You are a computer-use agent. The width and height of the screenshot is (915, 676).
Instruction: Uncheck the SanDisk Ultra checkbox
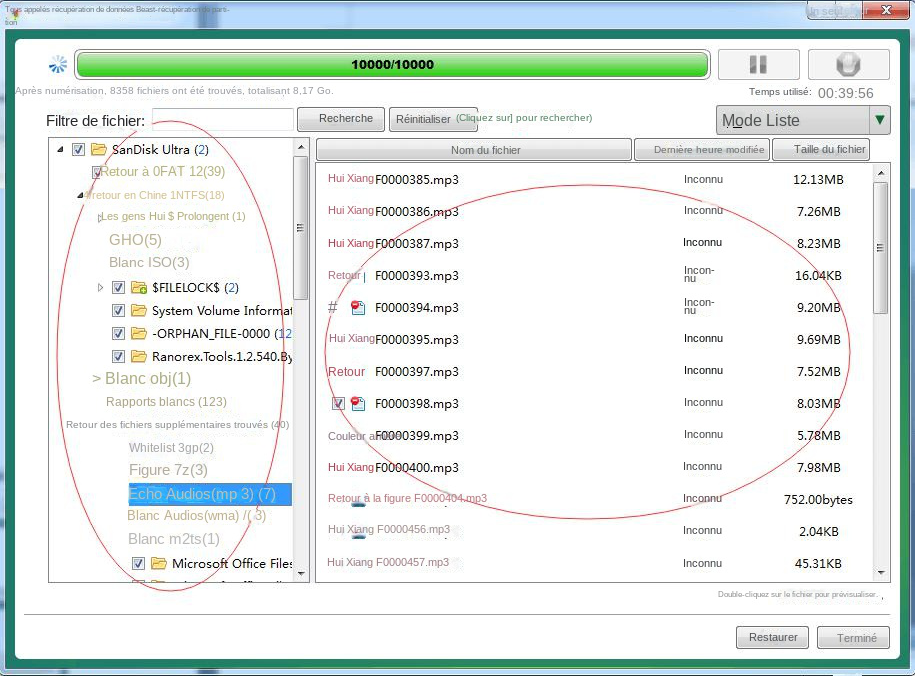click(78, 150)
